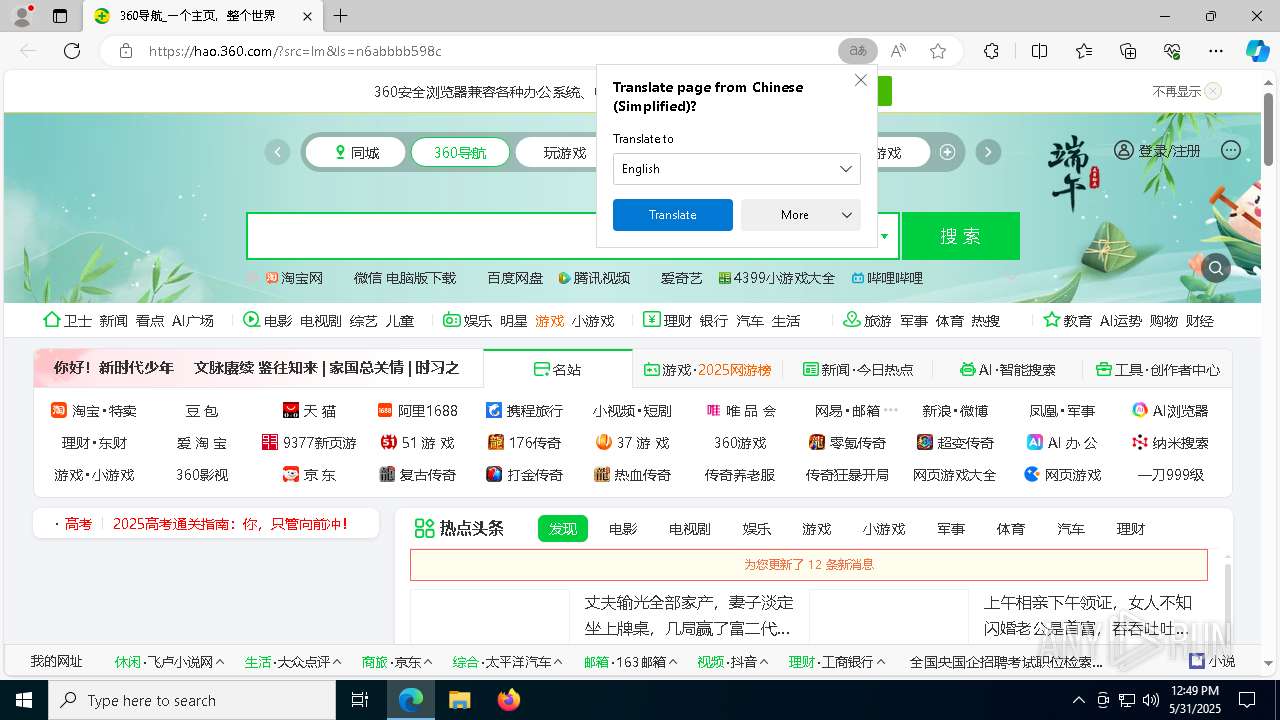Switch to 新闻·今日热点 tab
Viewport: 1280px width, 720px height.
pos(858,369)
